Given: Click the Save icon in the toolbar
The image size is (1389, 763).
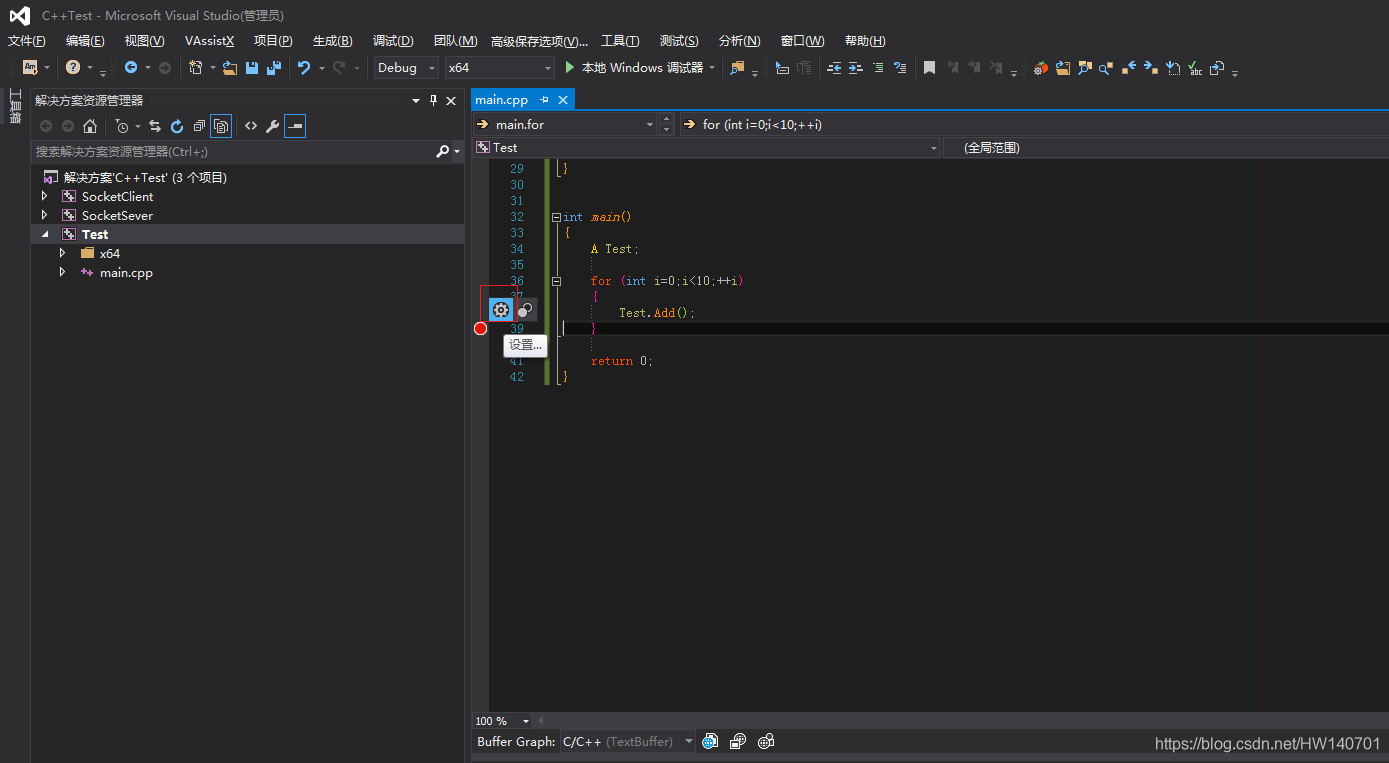Looking at the screenshot, I should pyautogui.click(x=252, y=68).
